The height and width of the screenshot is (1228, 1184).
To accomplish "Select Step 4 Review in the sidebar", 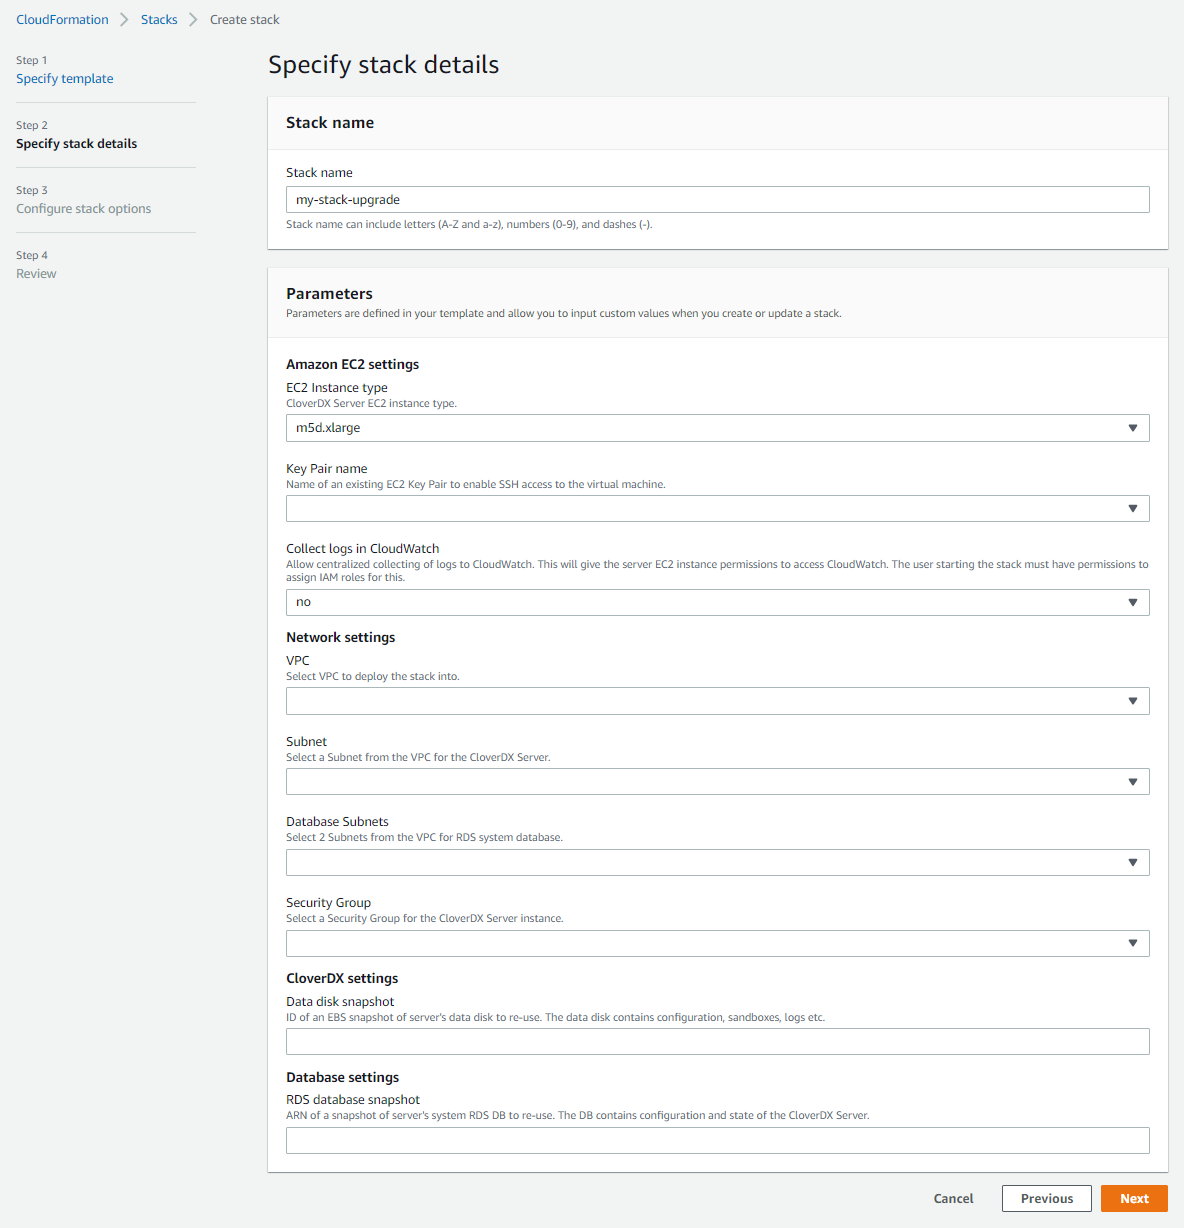I will point(36,273).
